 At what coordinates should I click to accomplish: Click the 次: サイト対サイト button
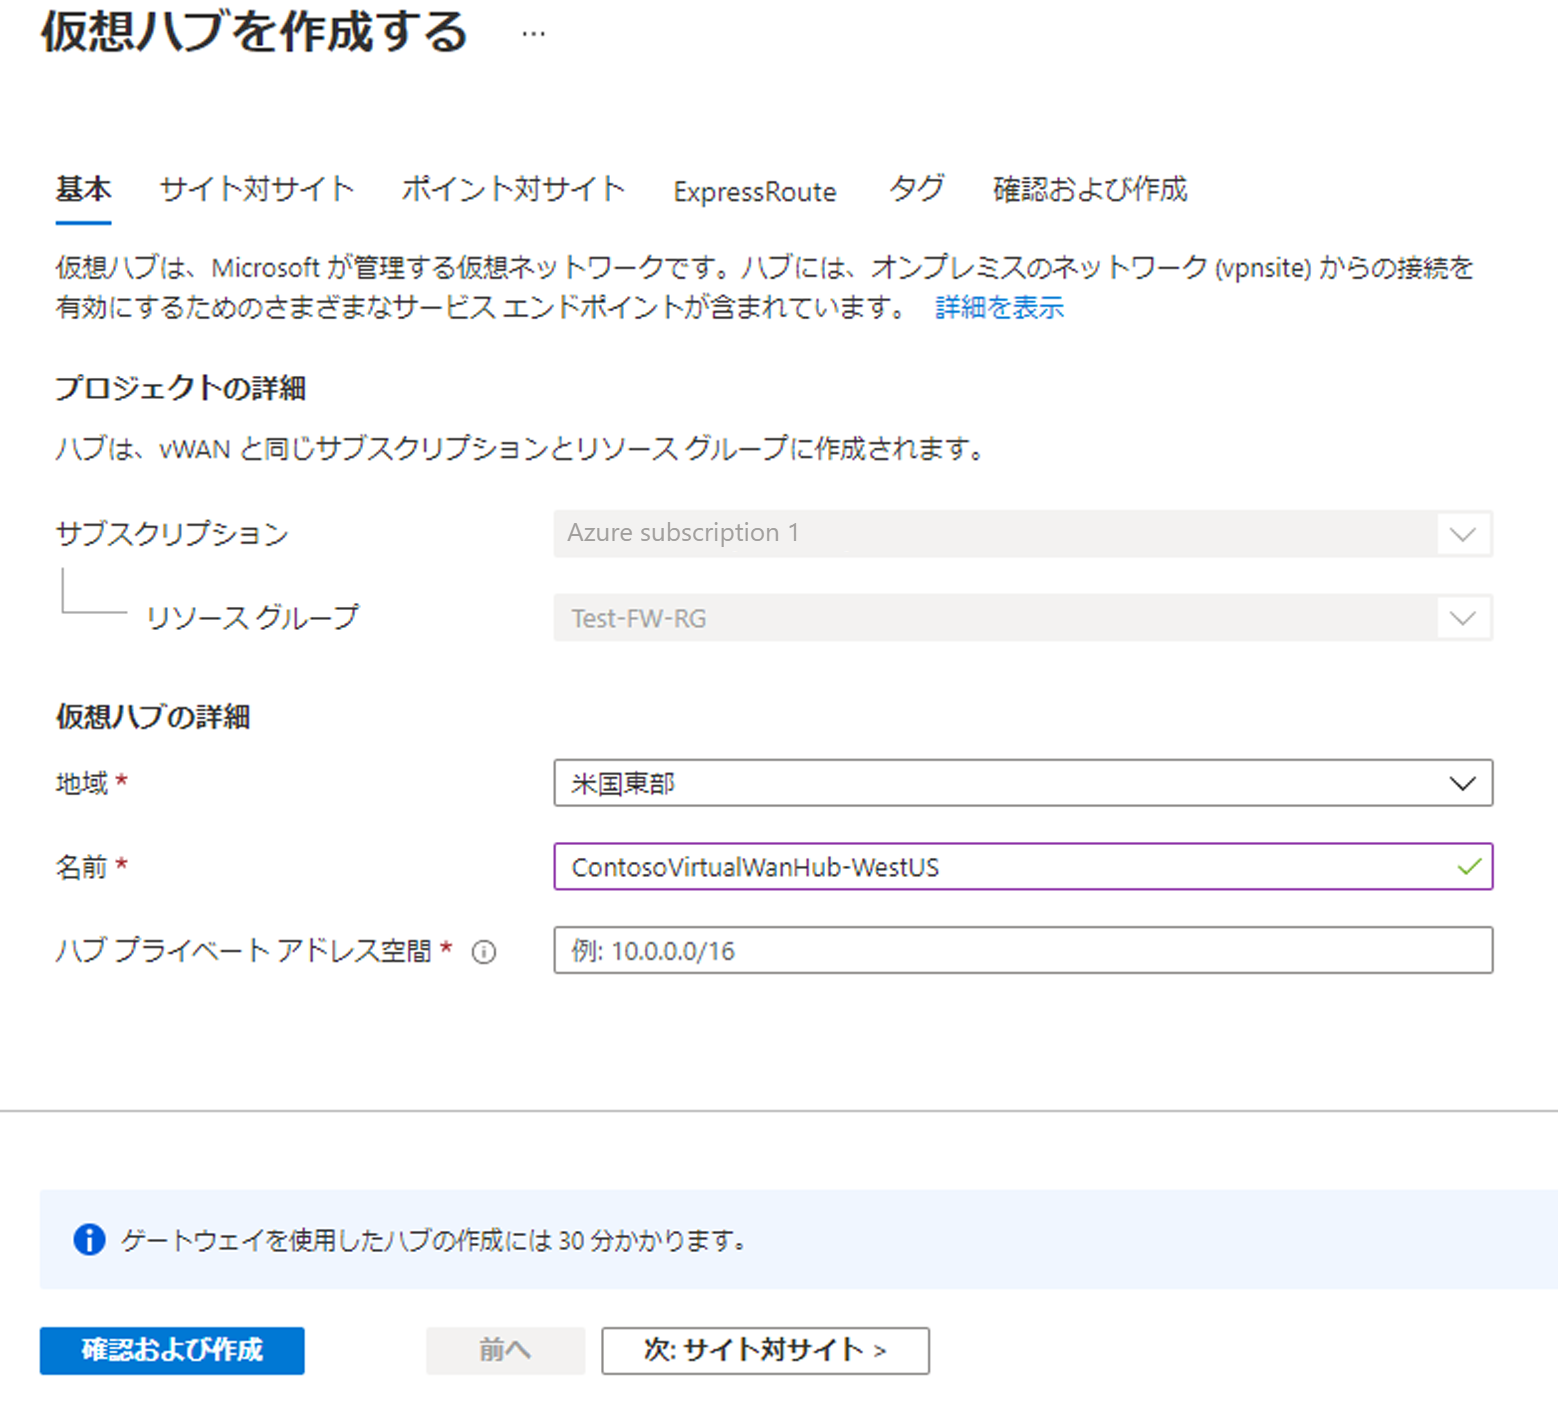pyautogui.click(x=765, y=1350)
